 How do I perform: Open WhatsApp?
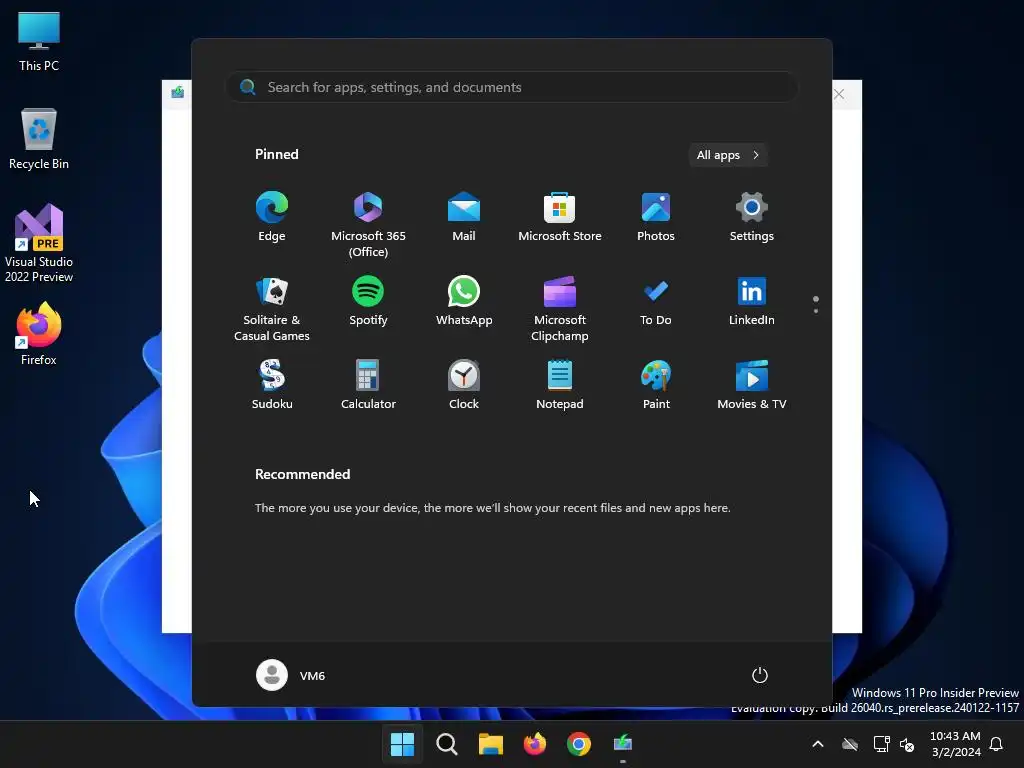464,301
